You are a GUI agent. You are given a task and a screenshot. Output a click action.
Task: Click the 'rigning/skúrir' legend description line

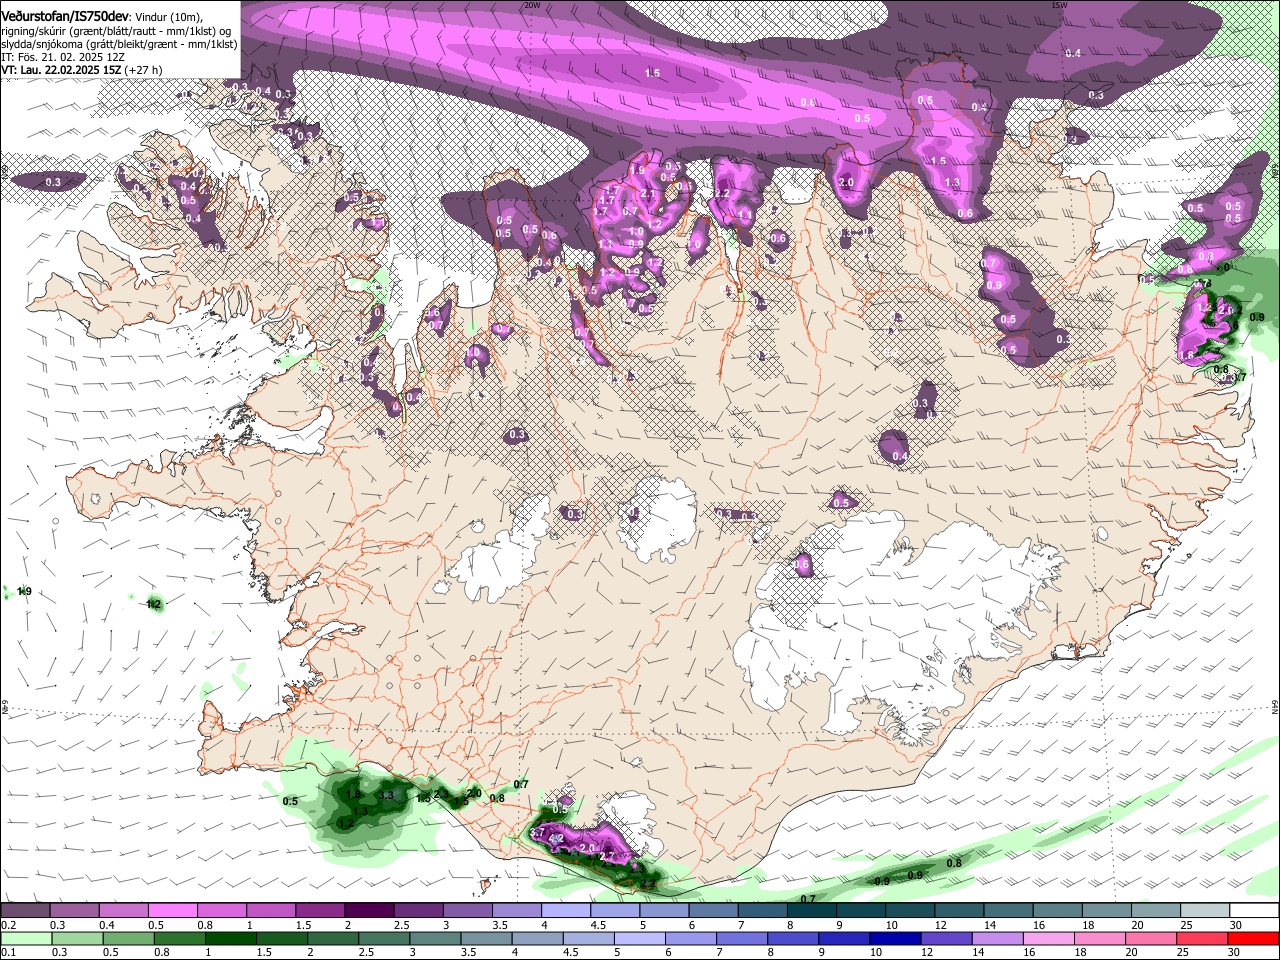pos(115,31)
